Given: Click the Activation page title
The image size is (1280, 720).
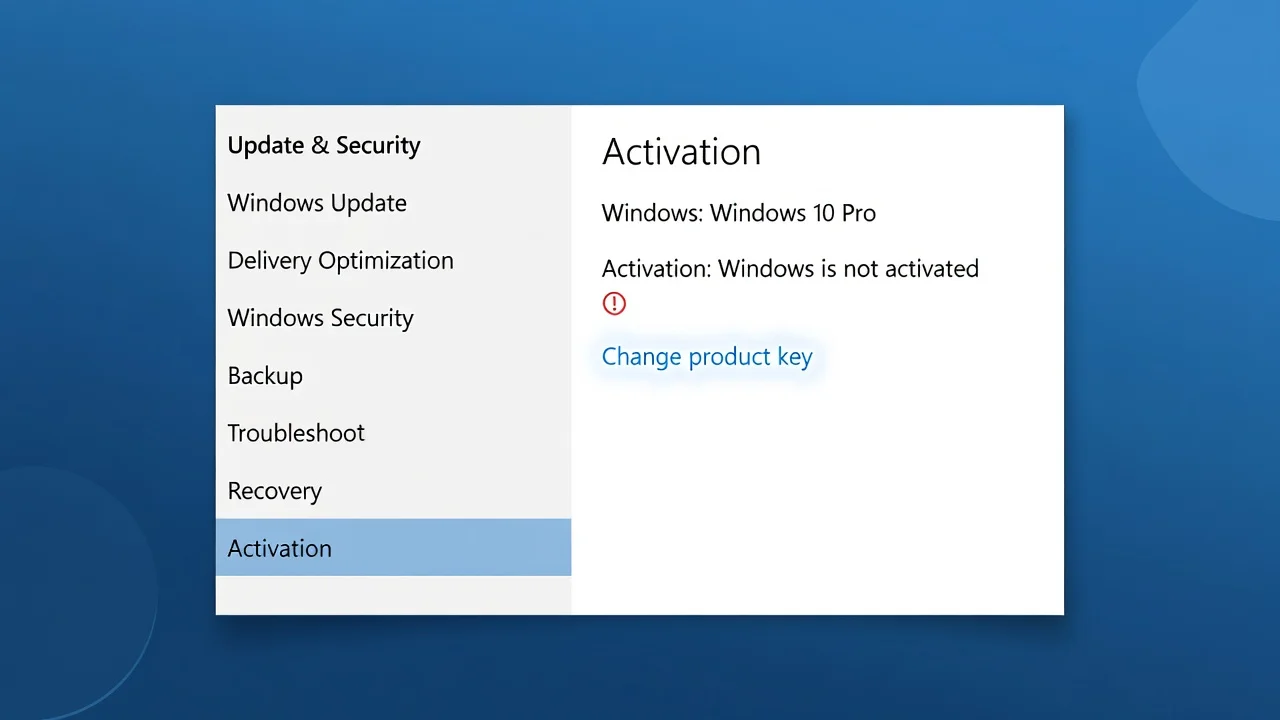Looking at the screenshot, I should tap(681, 152).
